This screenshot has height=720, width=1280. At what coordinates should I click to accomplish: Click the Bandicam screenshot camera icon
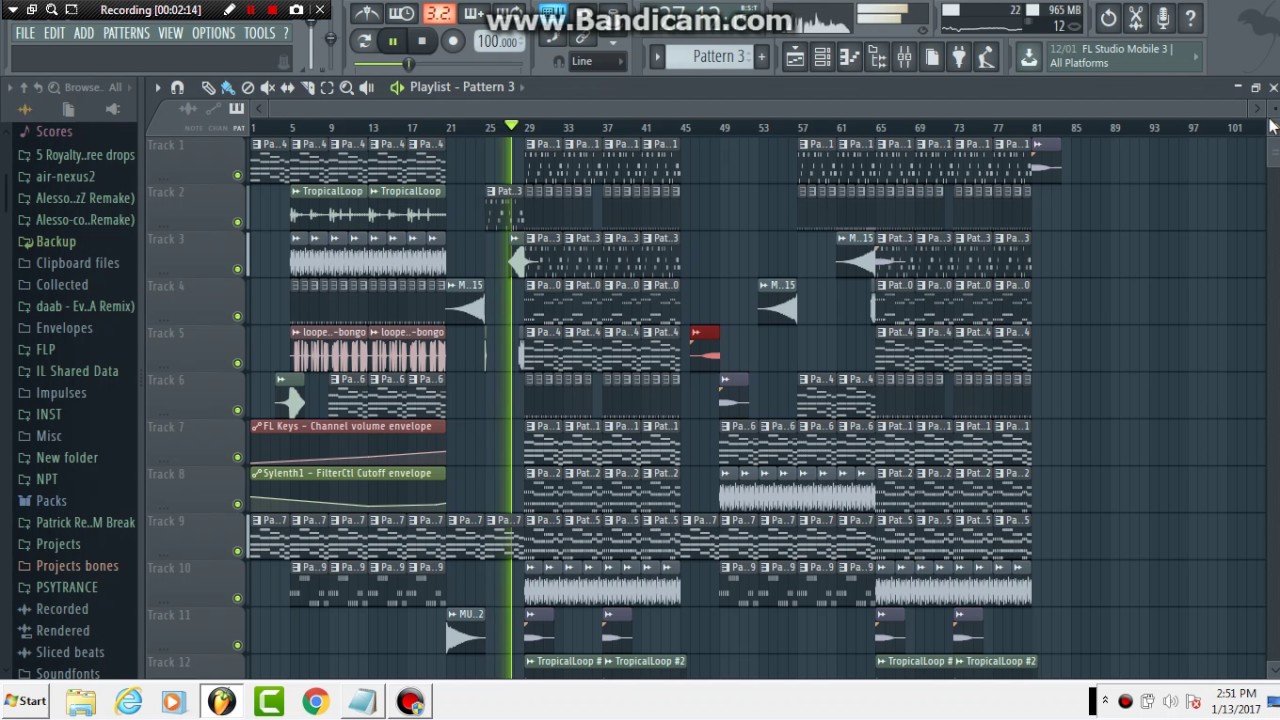[x=296, y=10]
